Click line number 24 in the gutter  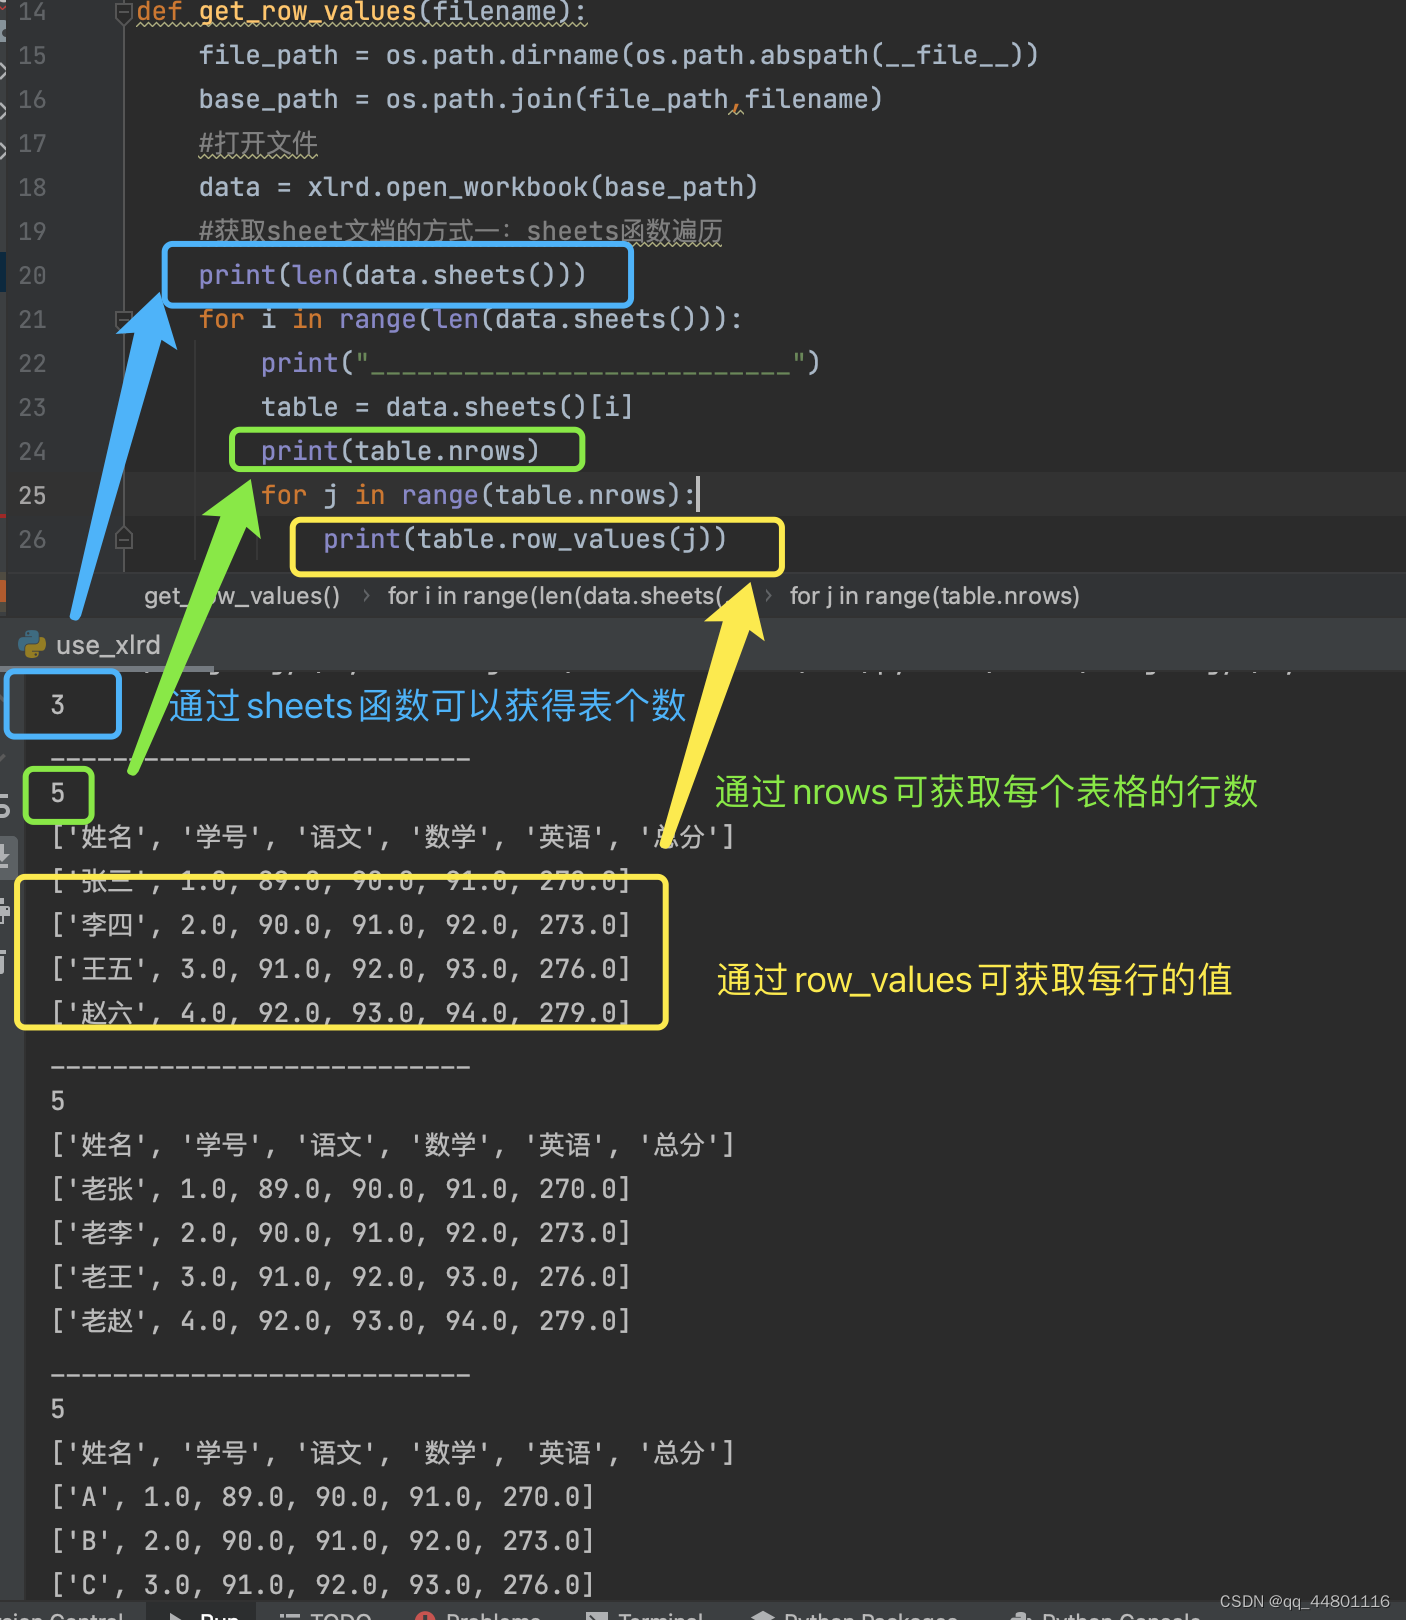pos(32,451)
